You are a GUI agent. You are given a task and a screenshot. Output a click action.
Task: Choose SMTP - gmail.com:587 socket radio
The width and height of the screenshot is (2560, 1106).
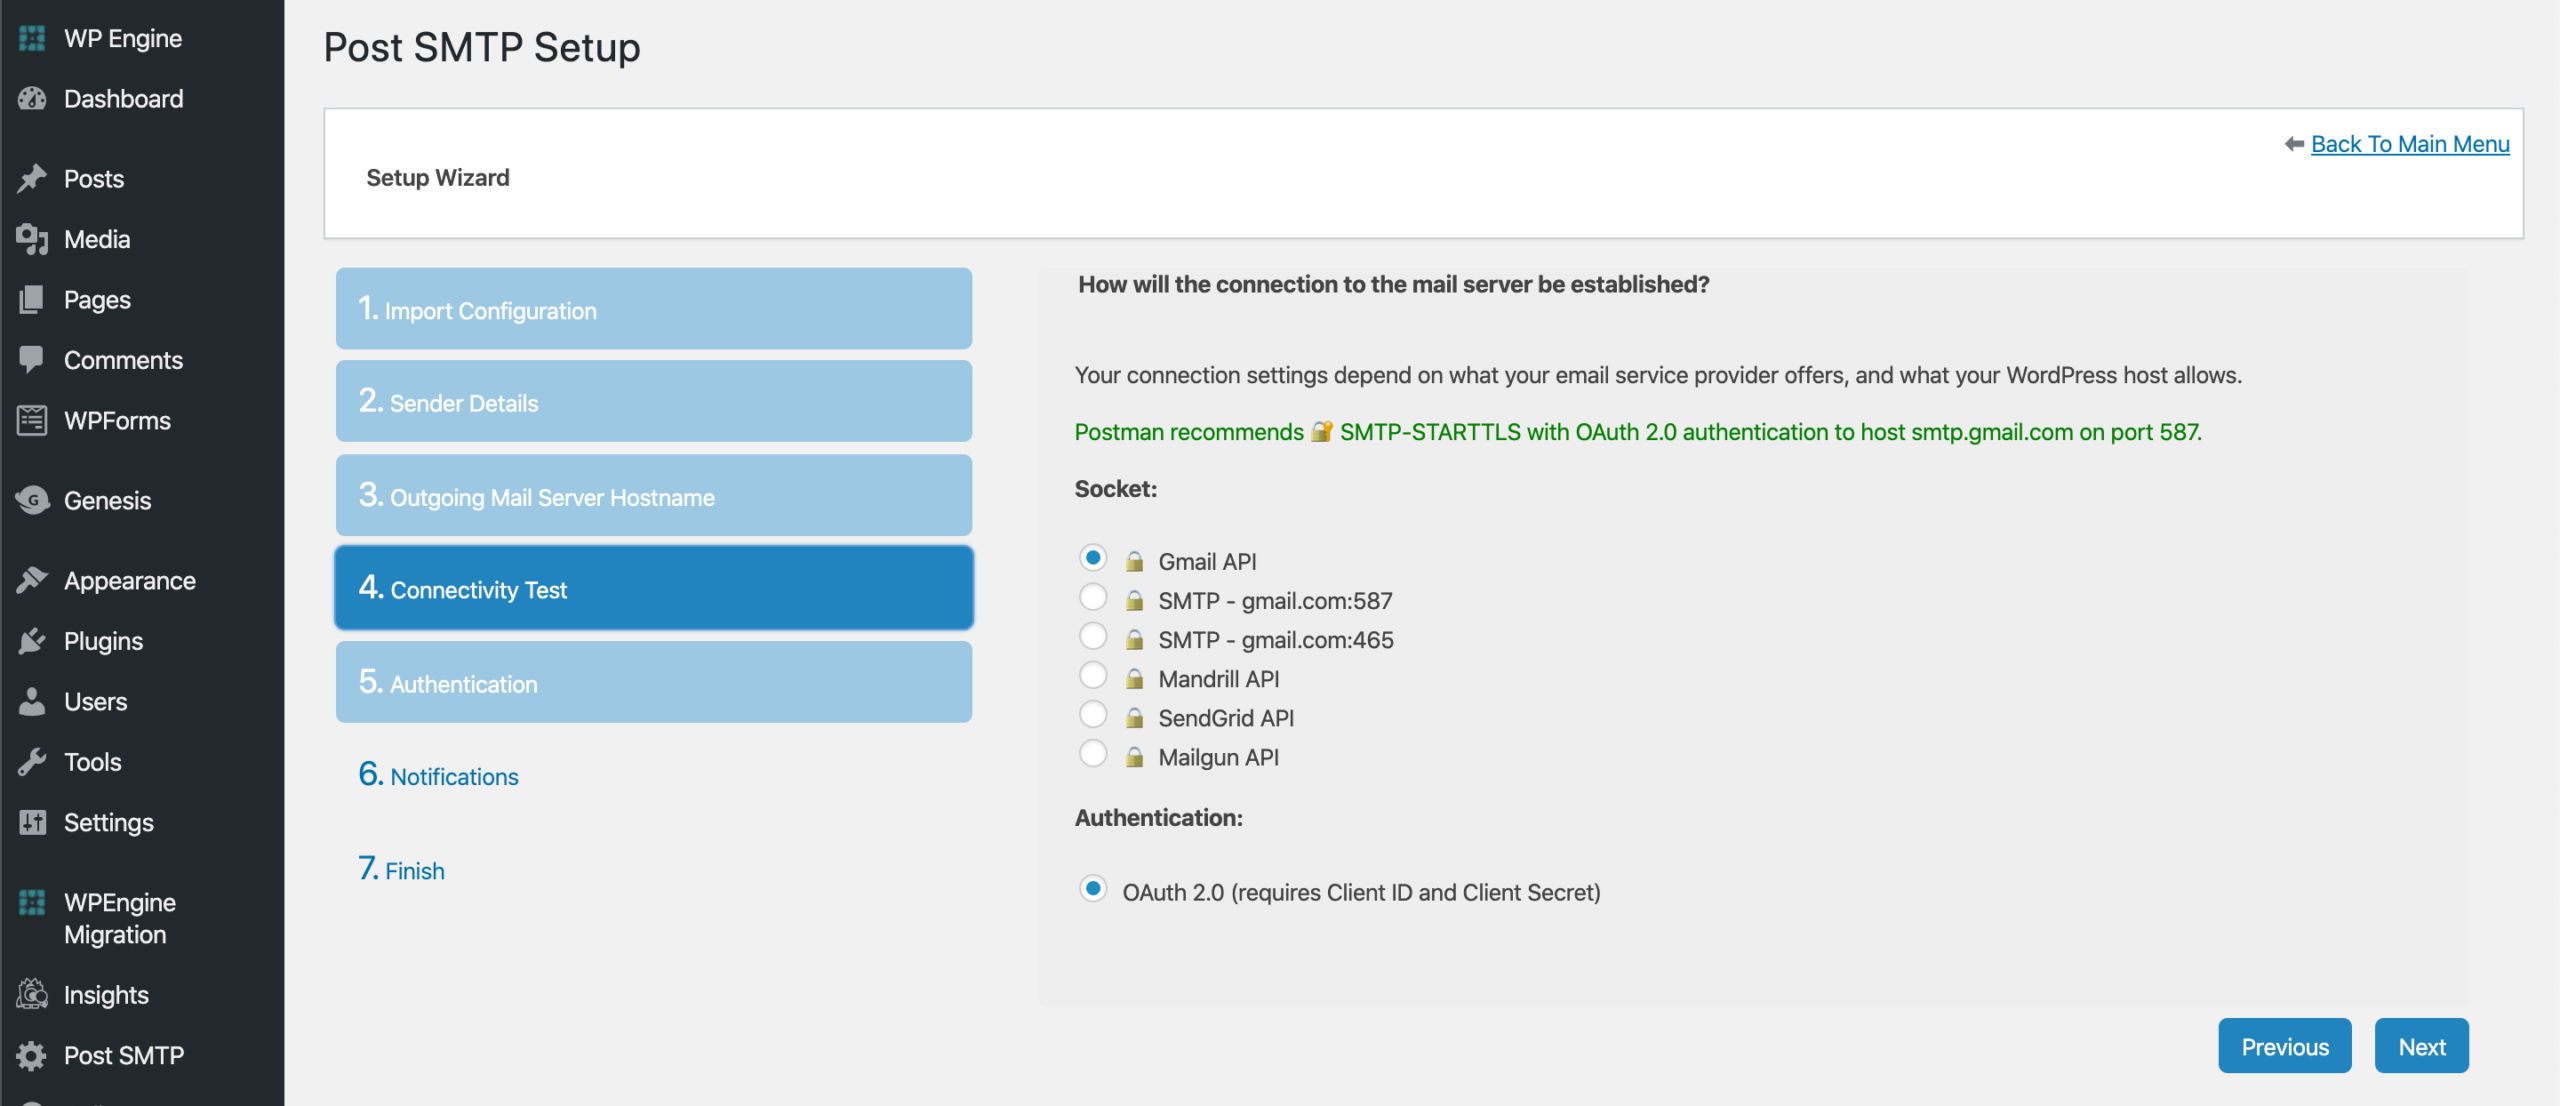coord(1093,598)
